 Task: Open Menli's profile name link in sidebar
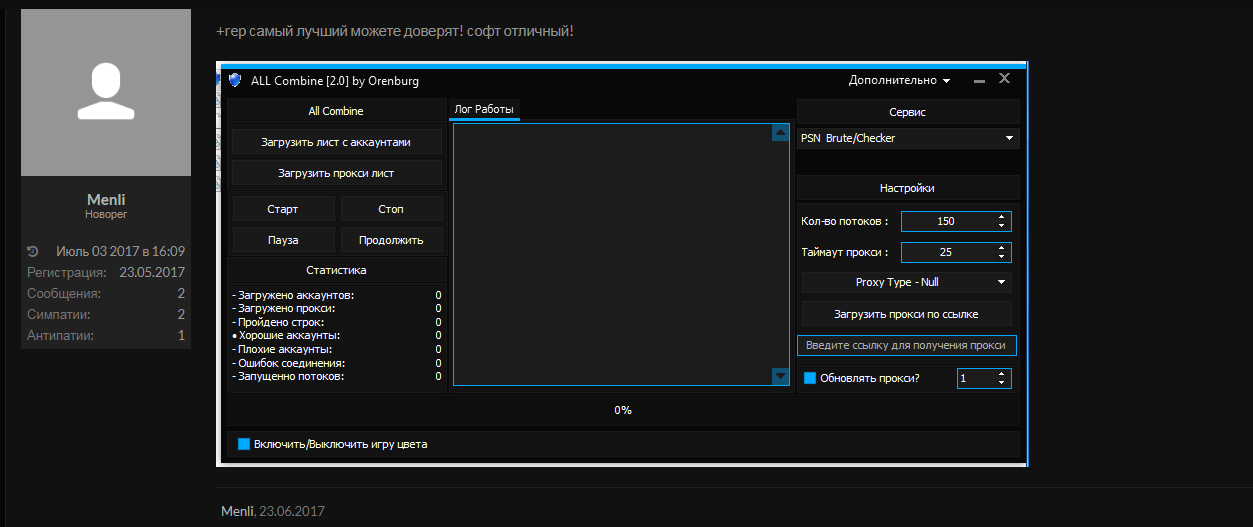[x=106, y=199]
